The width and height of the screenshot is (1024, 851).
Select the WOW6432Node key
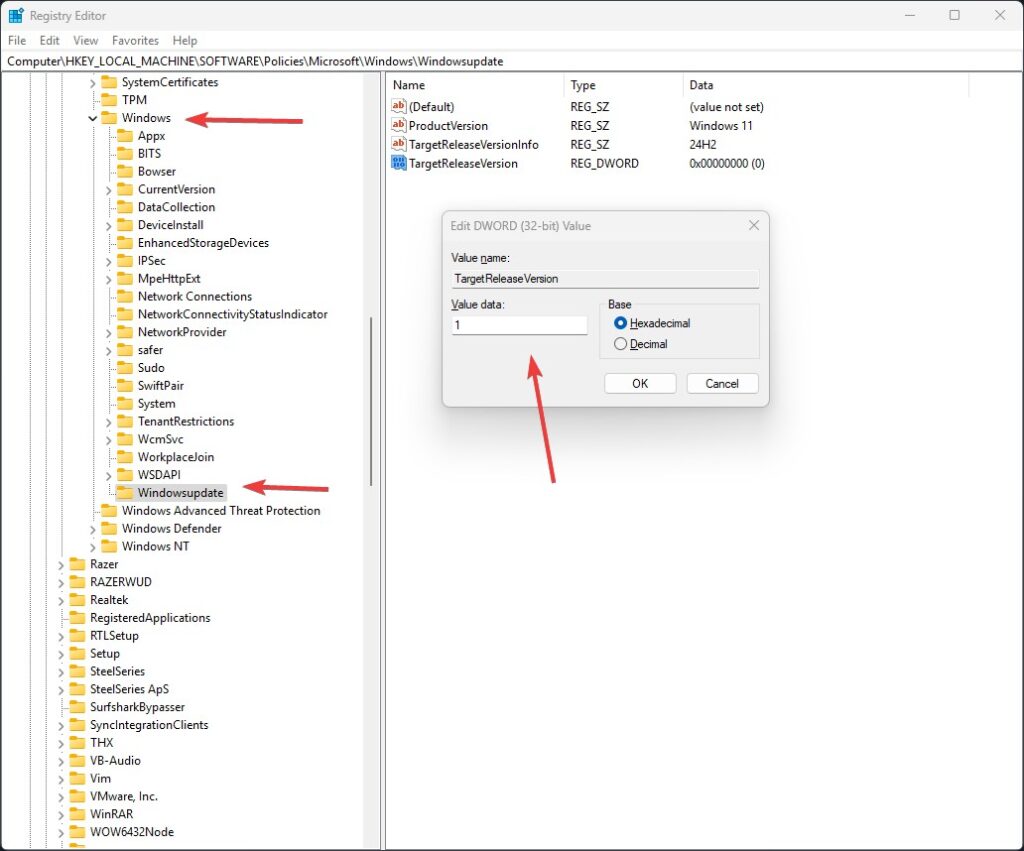click(x=132, y=831)
